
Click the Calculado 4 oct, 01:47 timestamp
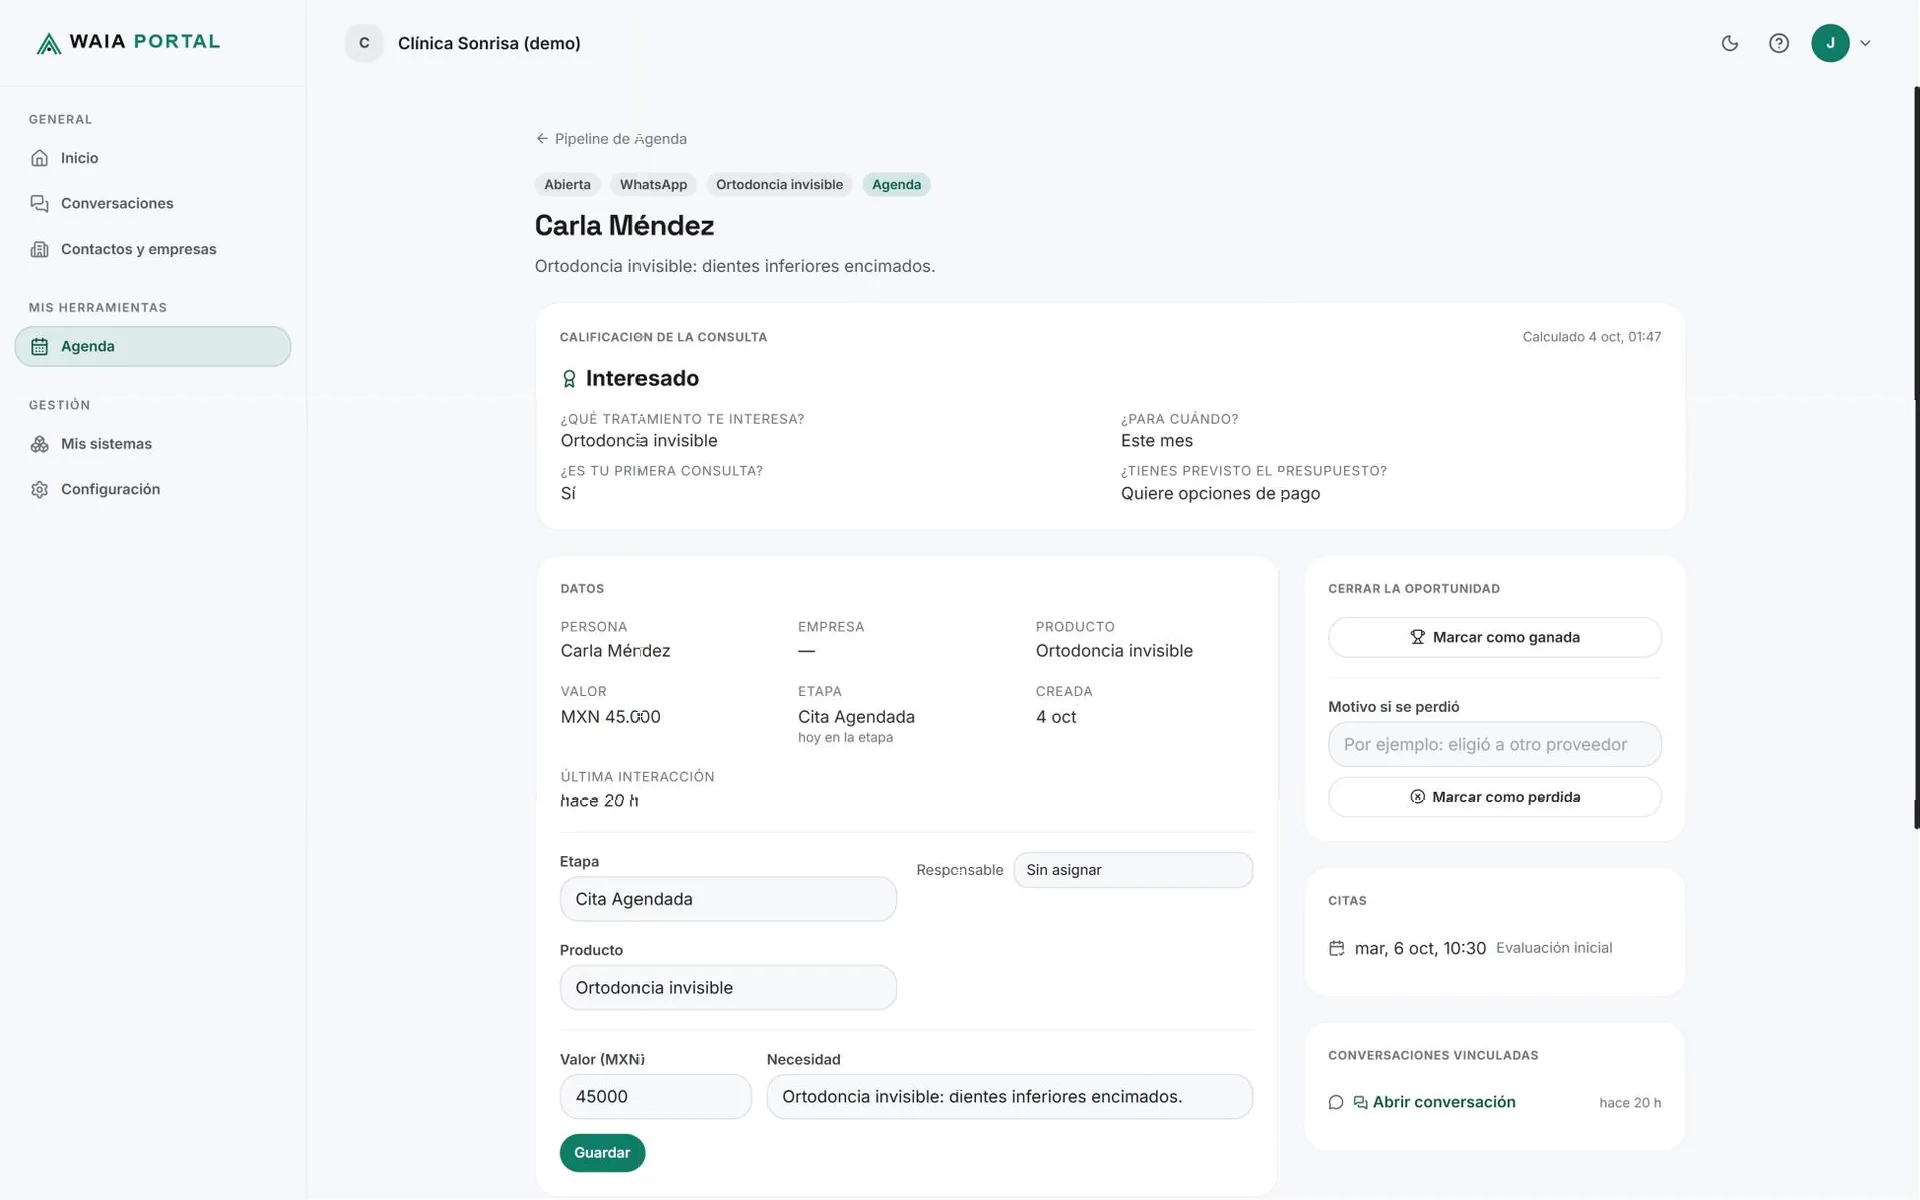coord(1591,337)
